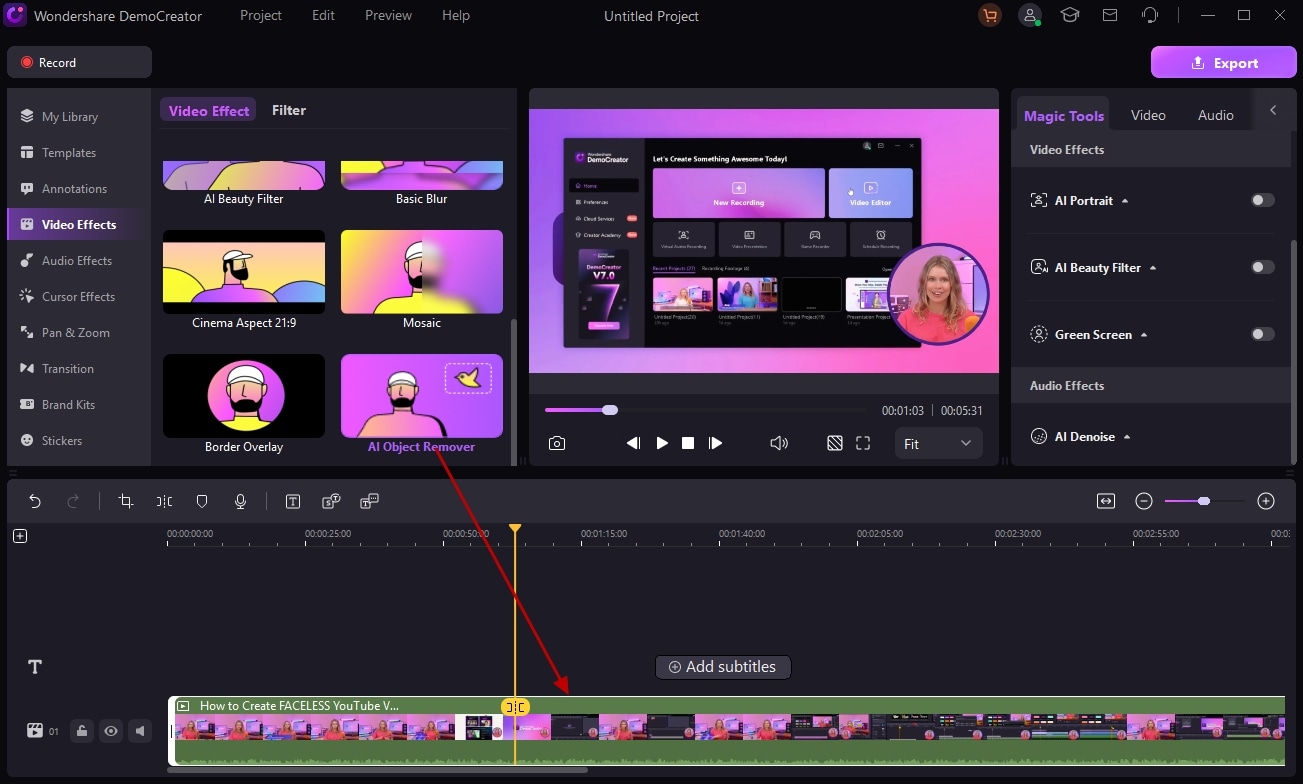Click the speech-to-text icon in the timeline toolbar

331,501
